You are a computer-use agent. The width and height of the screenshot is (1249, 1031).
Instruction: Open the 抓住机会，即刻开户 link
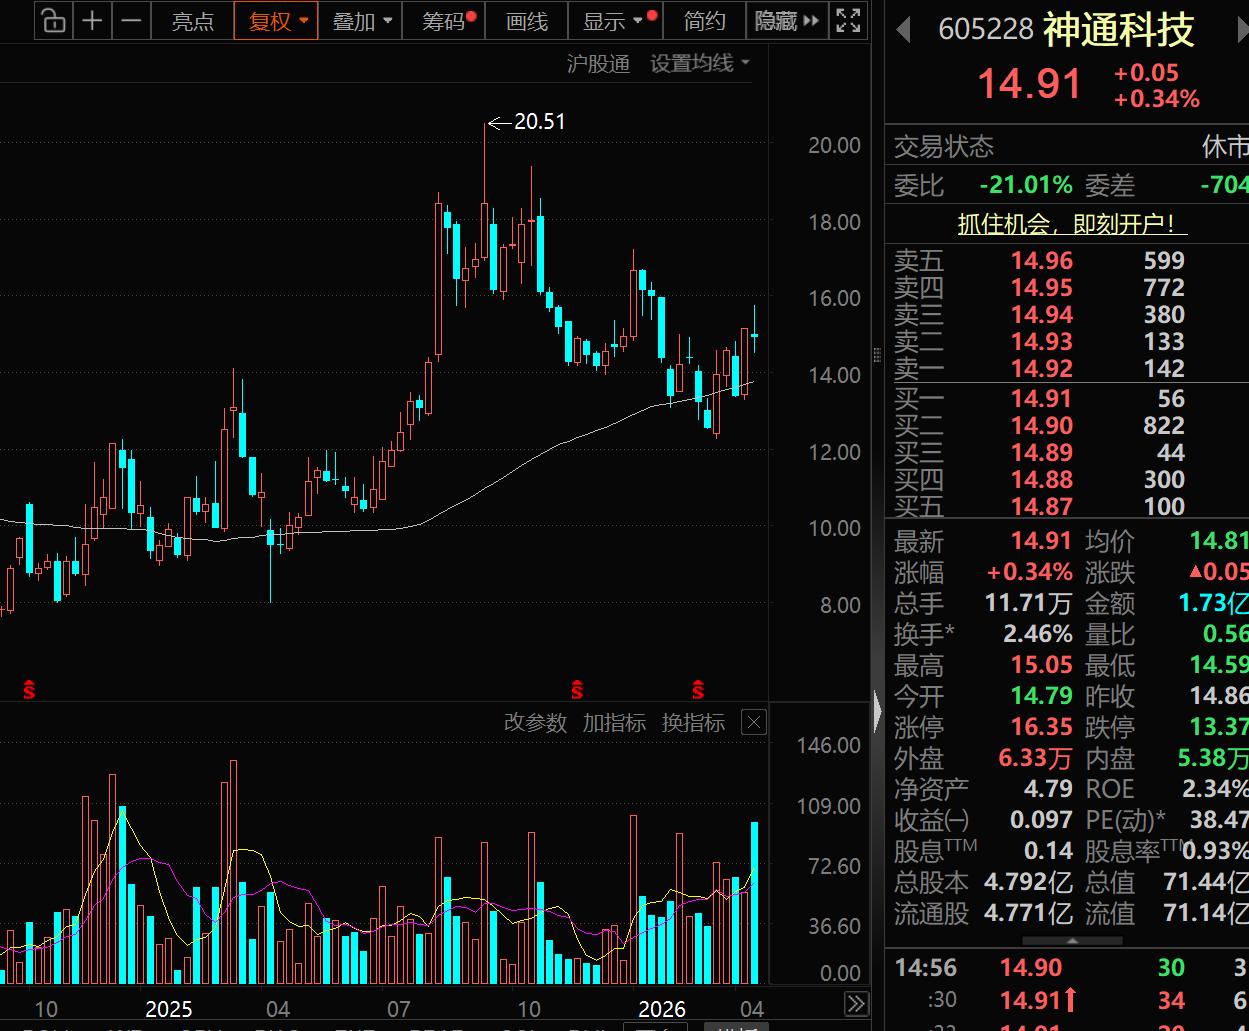pos(1072,224)
